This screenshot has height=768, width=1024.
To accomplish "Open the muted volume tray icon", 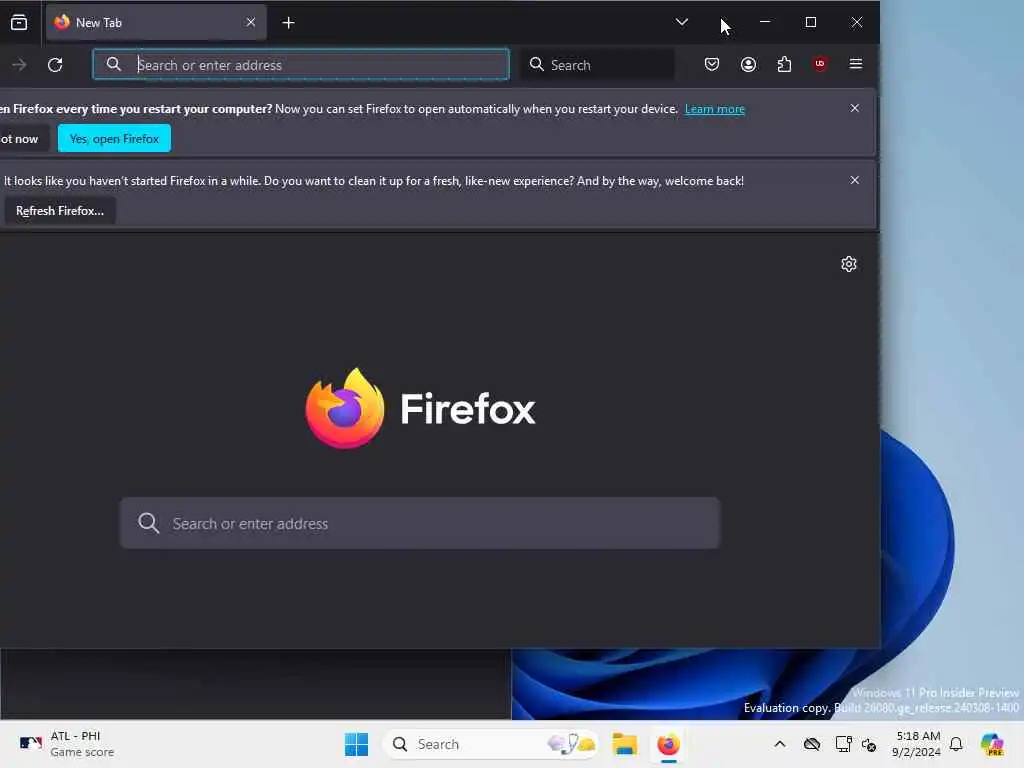I will click(869, 744).
